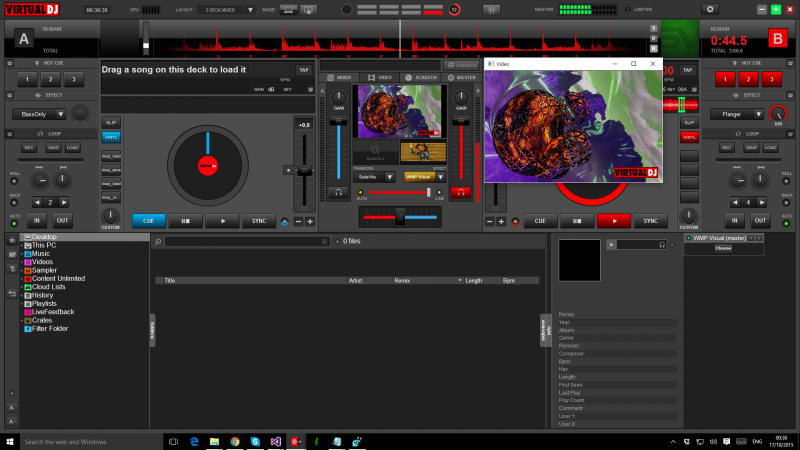Toggle video crossfader LINK
Image resolution: width=800 pixels, height=450 pixels.
[439, 193]
